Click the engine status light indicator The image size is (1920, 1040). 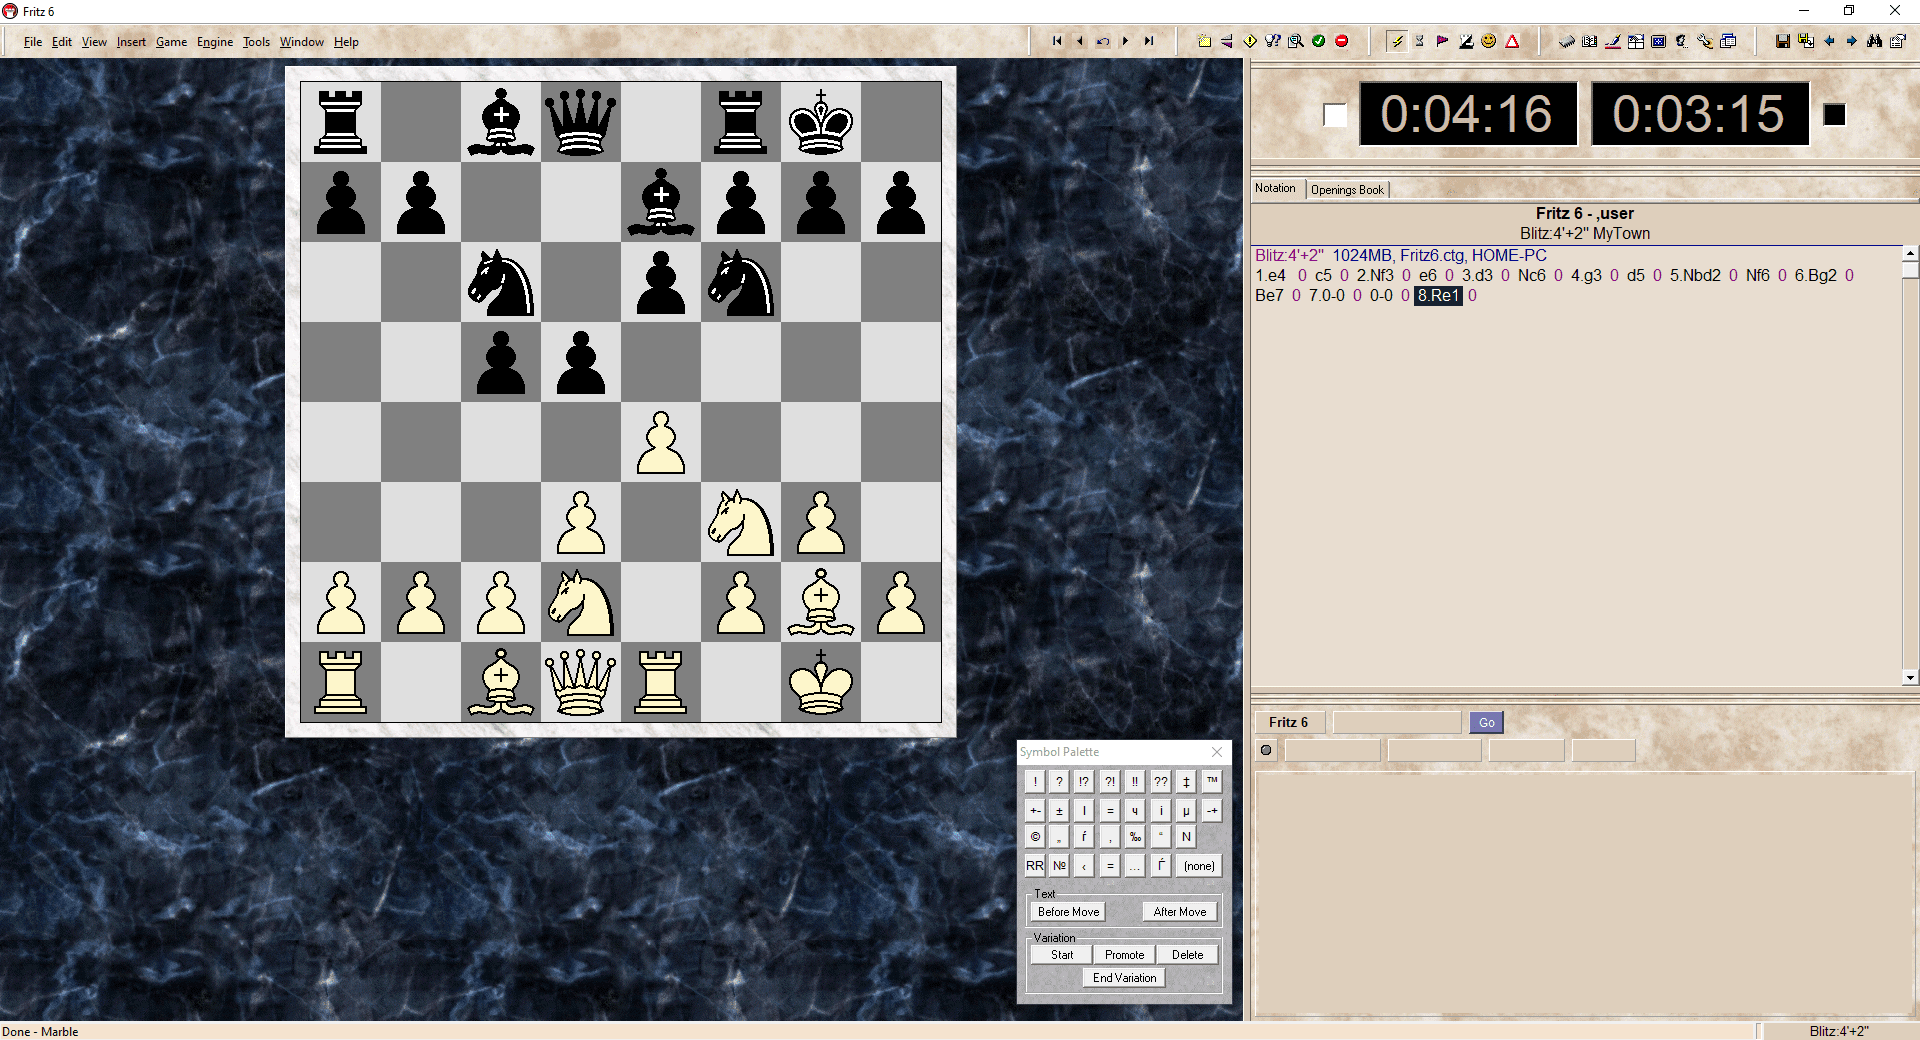click(x=1266, y=750)
